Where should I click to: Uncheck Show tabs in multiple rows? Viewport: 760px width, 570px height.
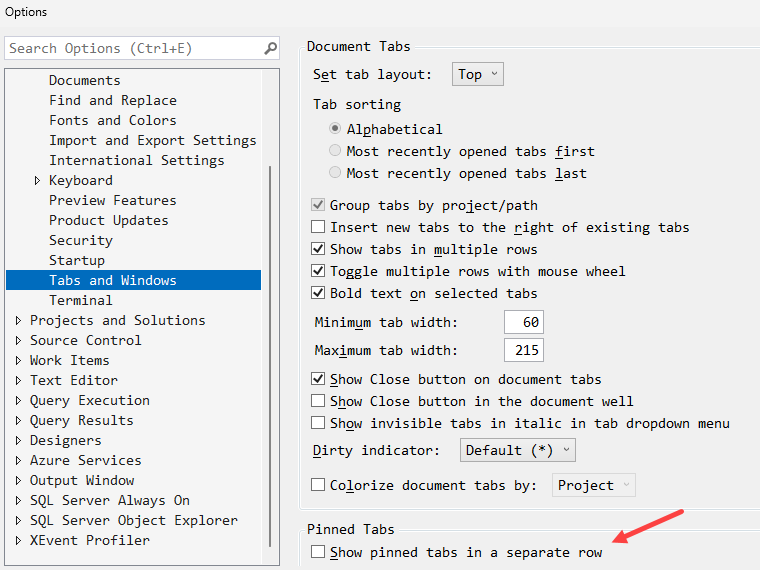click(318, 249)
